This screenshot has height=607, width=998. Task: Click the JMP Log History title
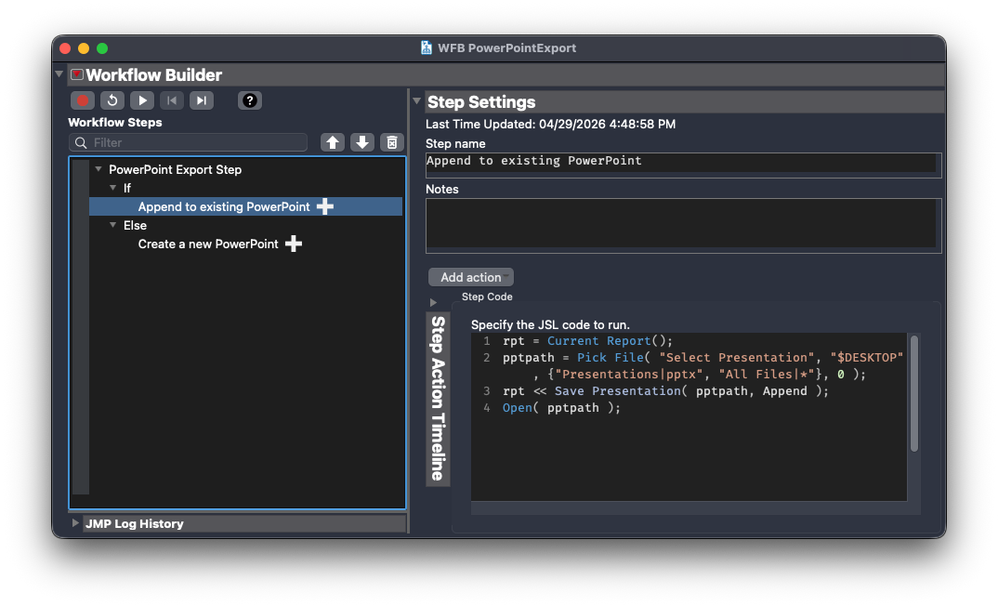click(134, 524)
